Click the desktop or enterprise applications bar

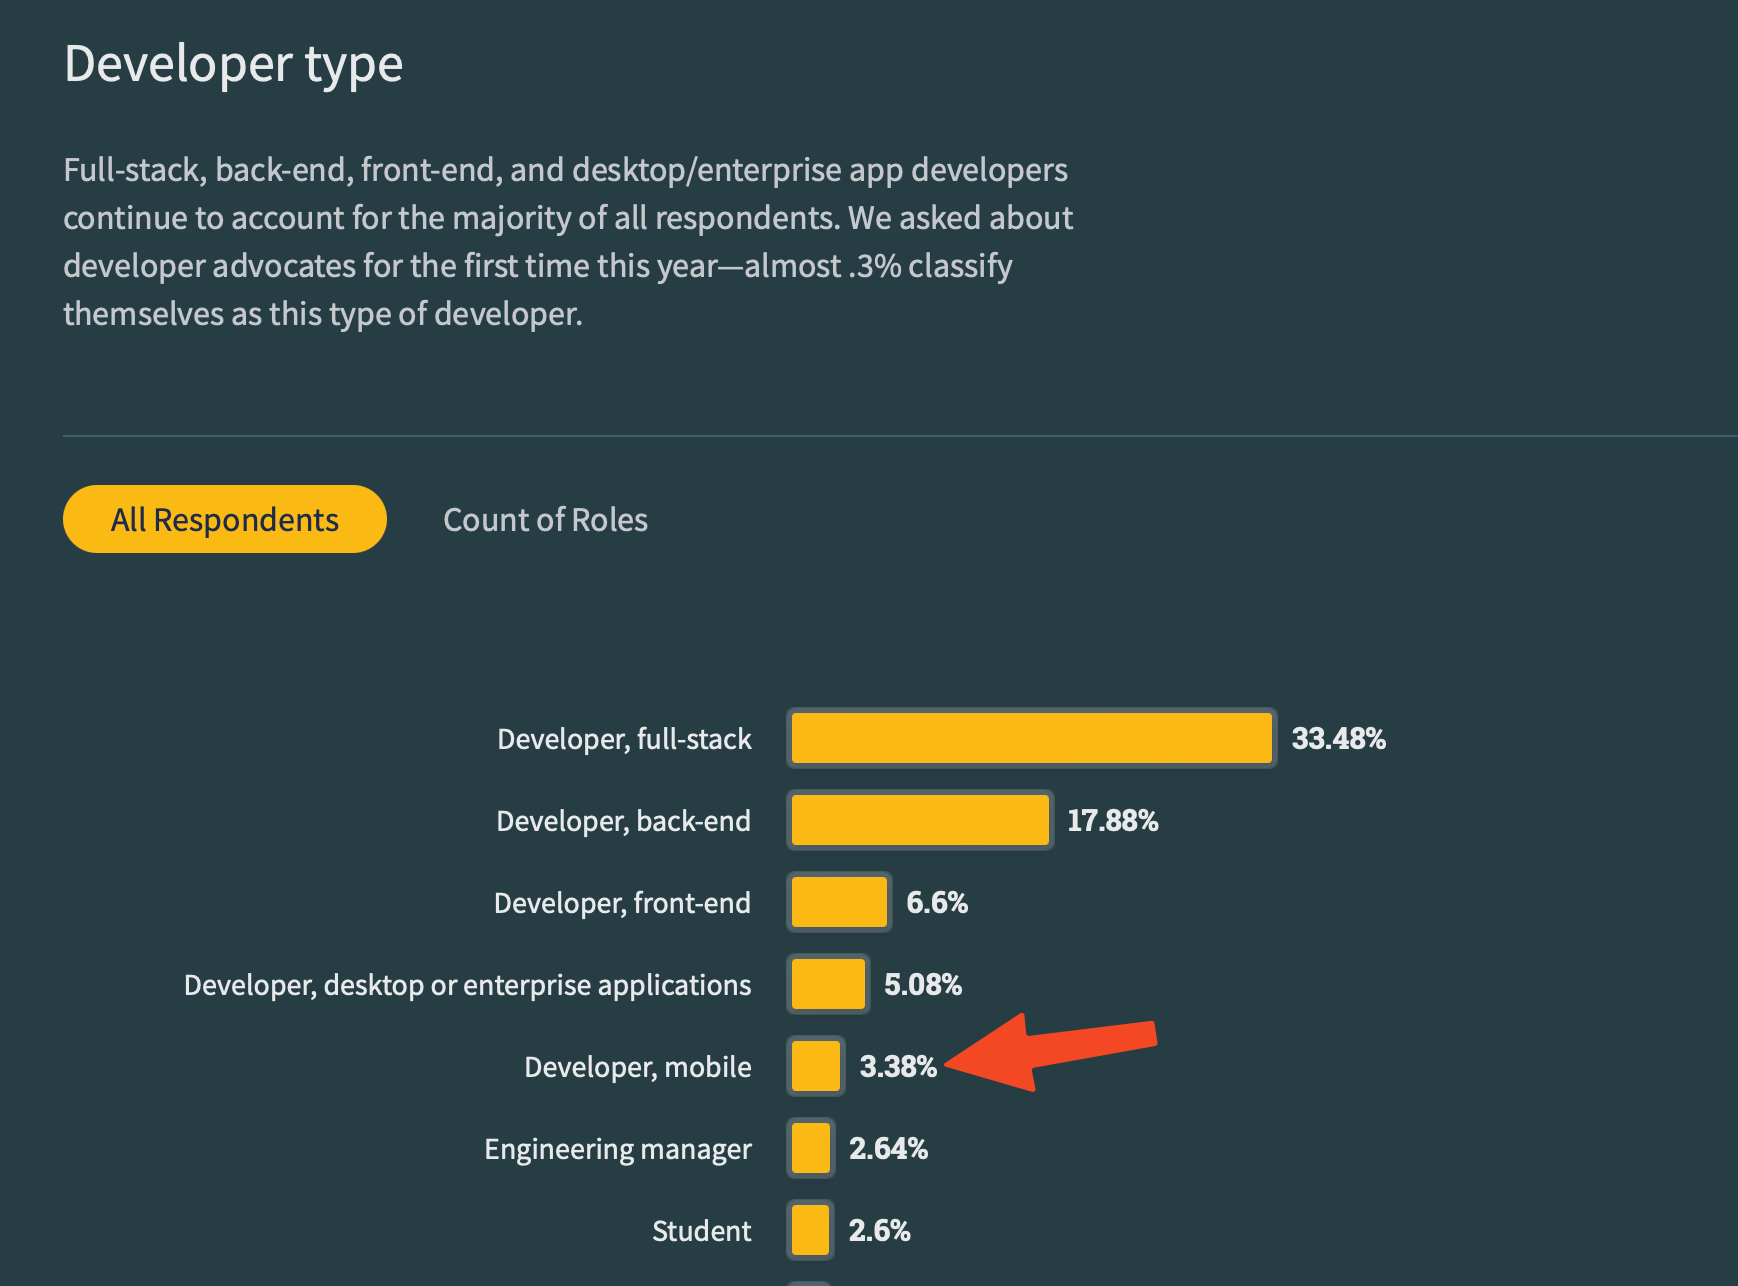point(827,984)
